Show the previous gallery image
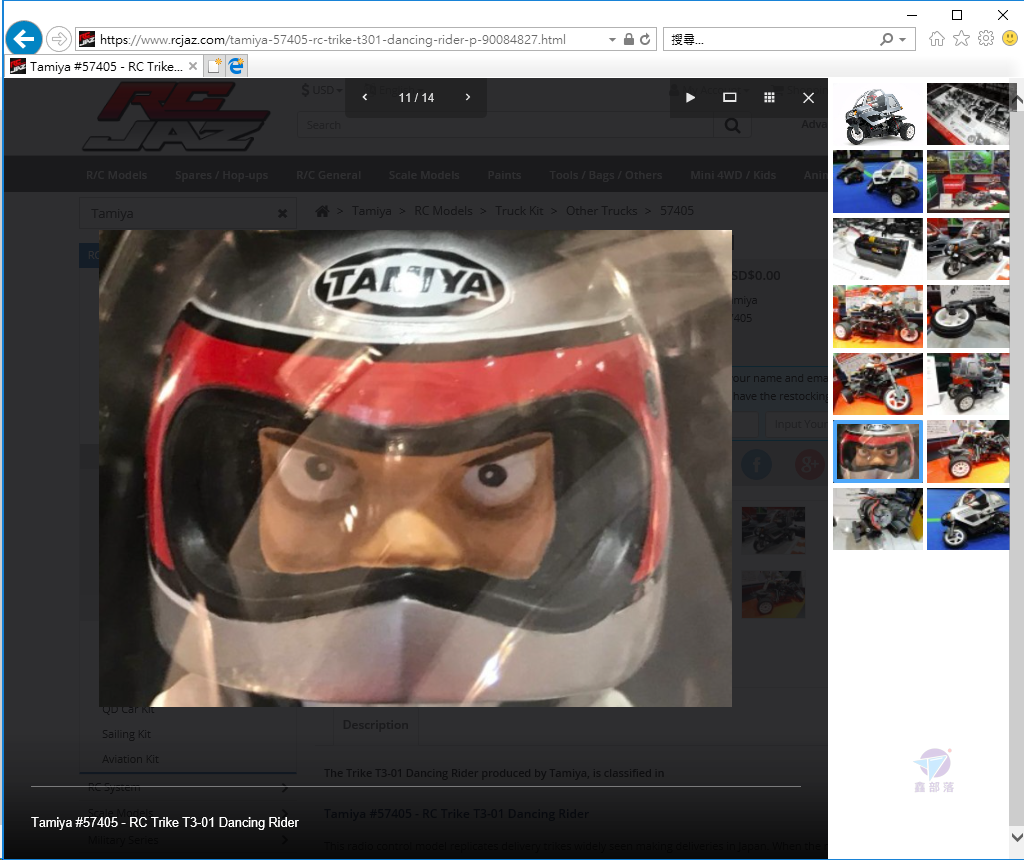This screenshot has height=860, width=1024. coord(365,97)
